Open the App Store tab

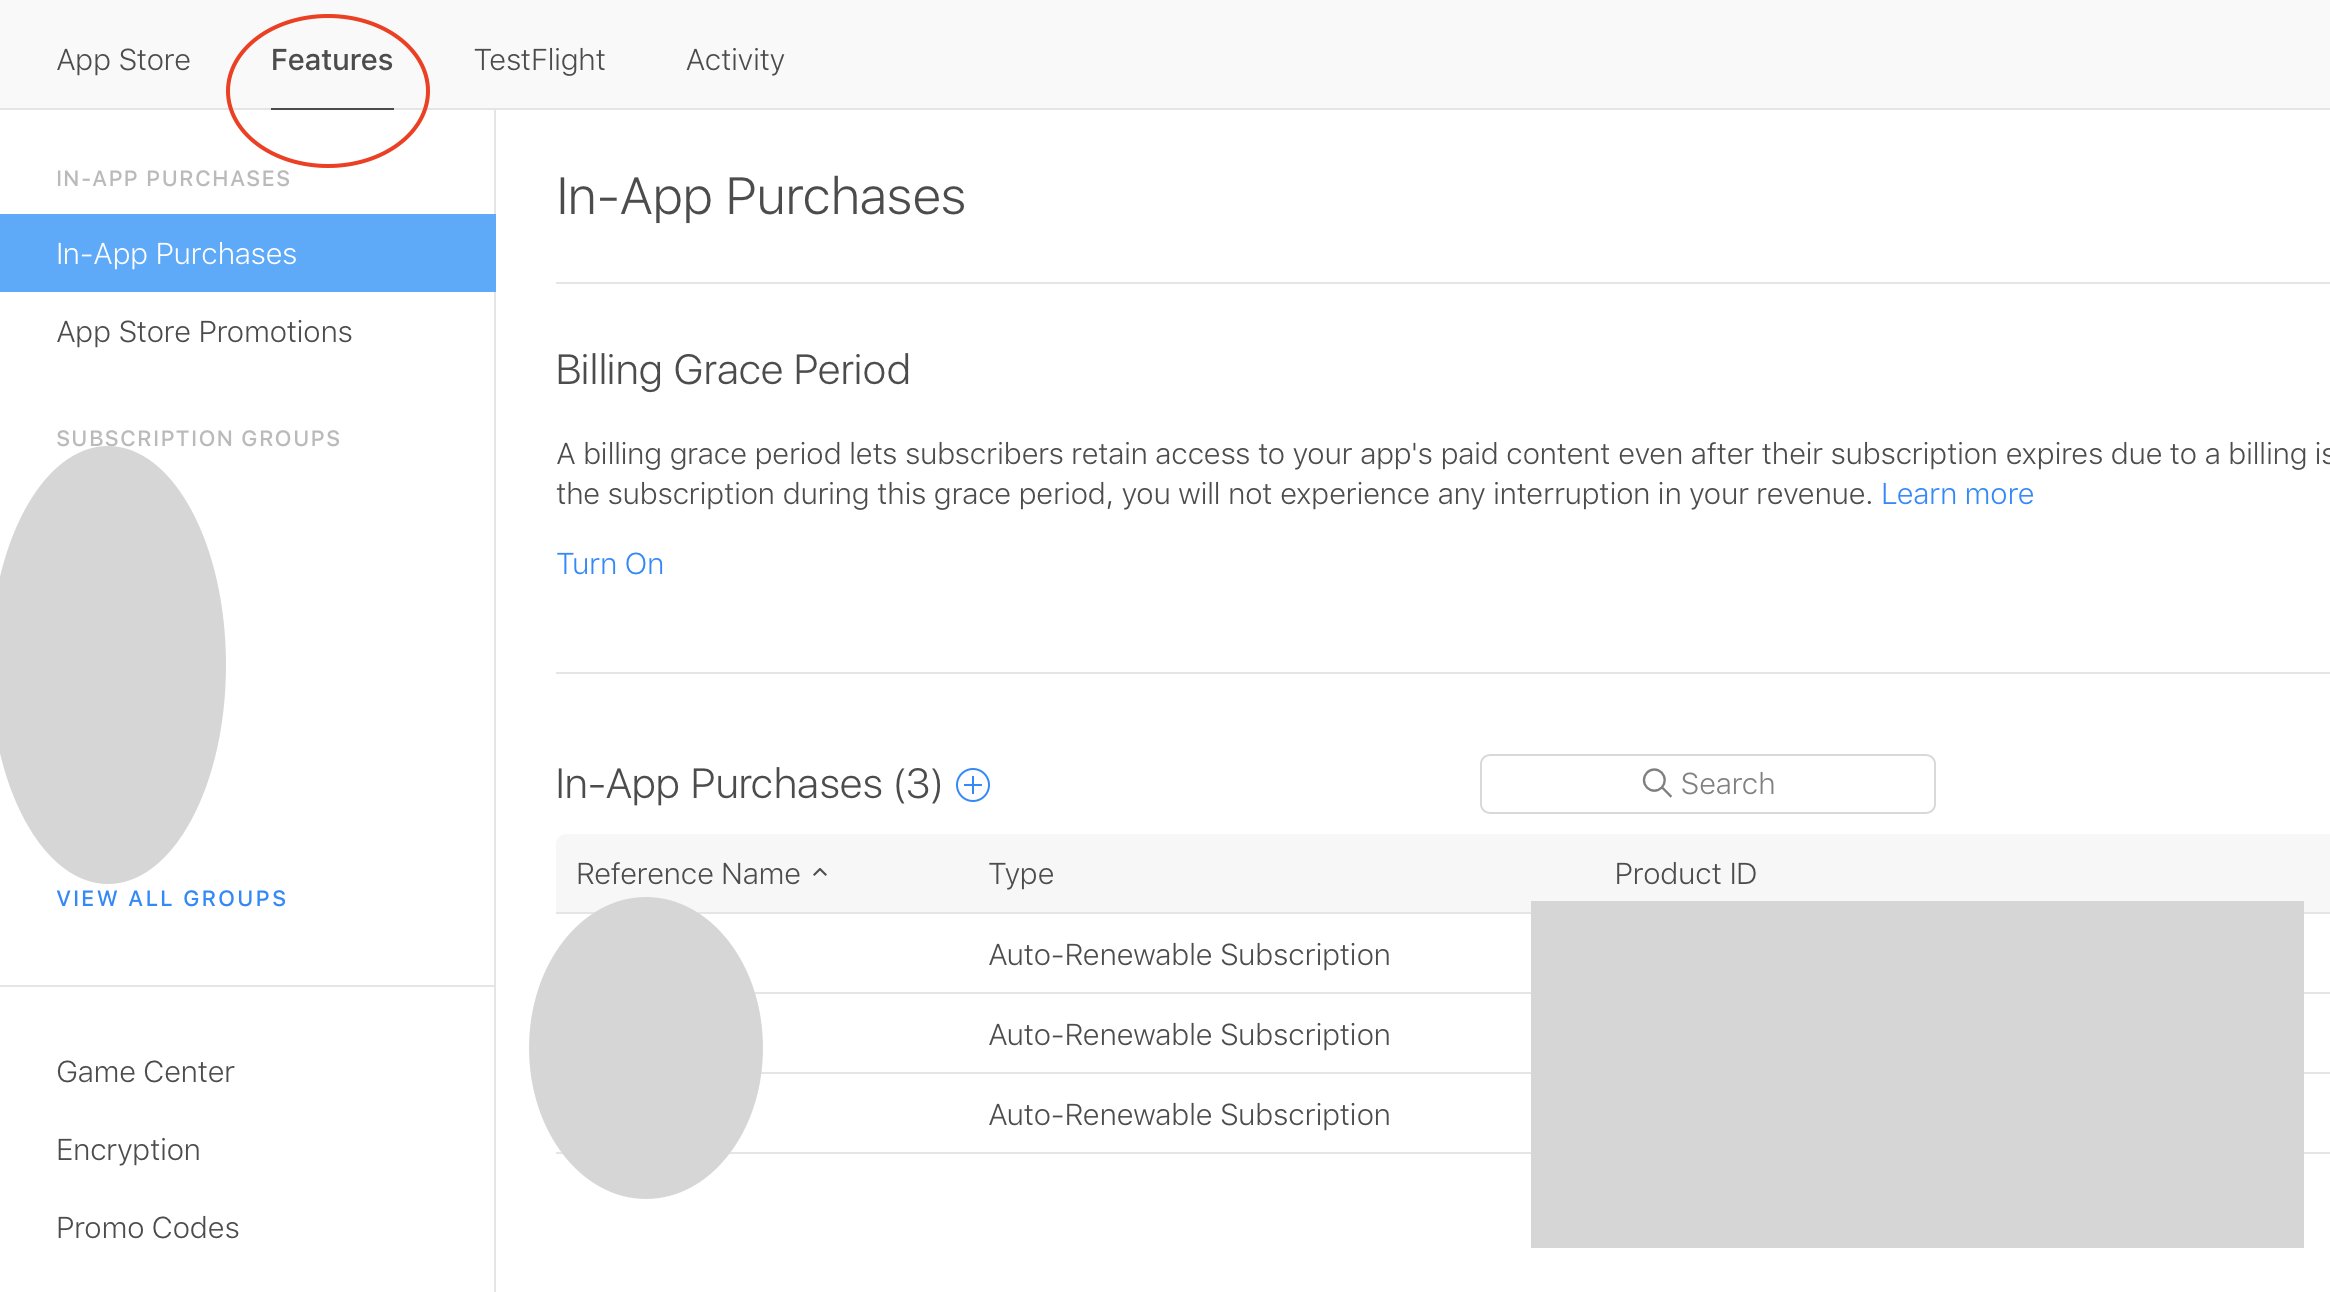123,60
